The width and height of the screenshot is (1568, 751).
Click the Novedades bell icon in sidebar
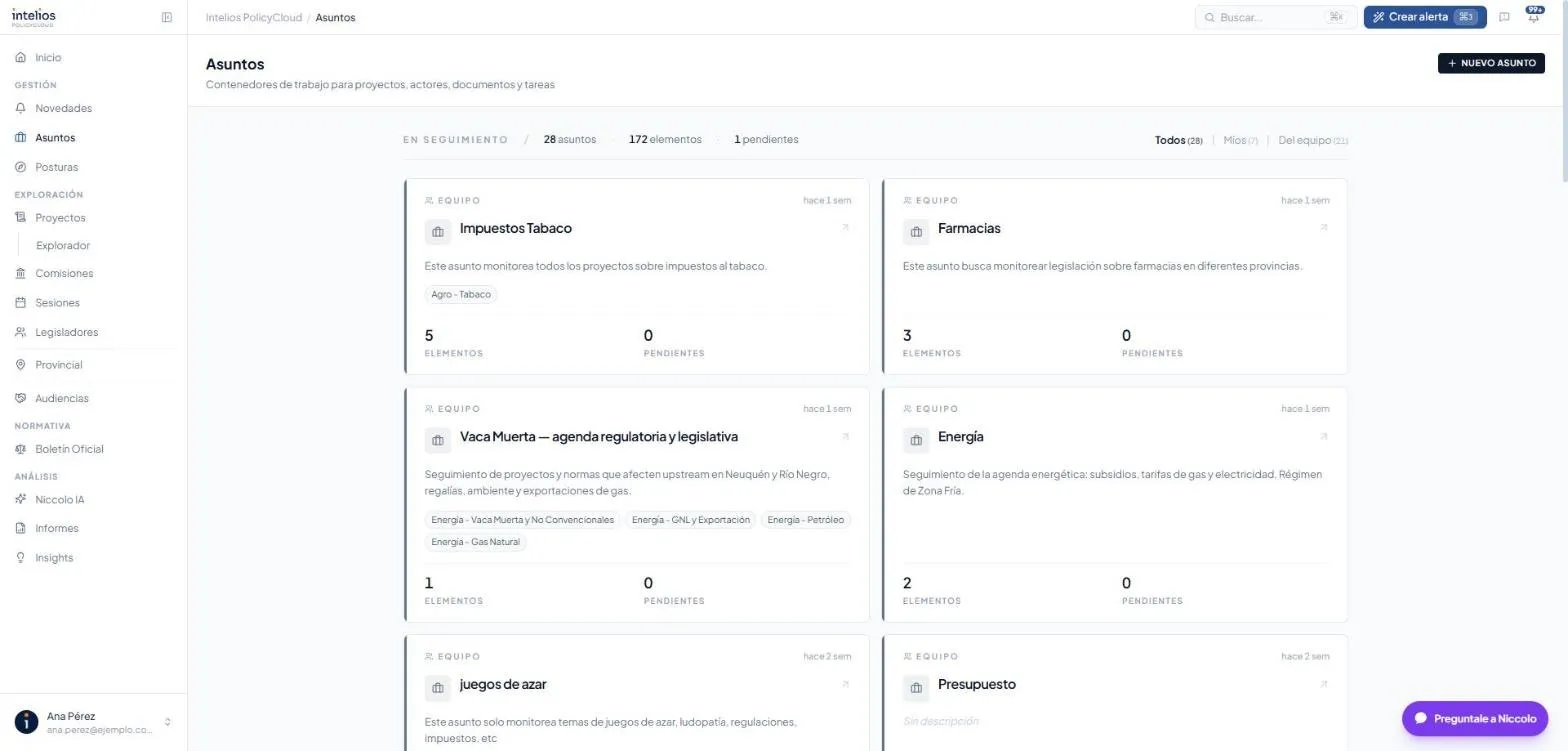click(21, 108)
